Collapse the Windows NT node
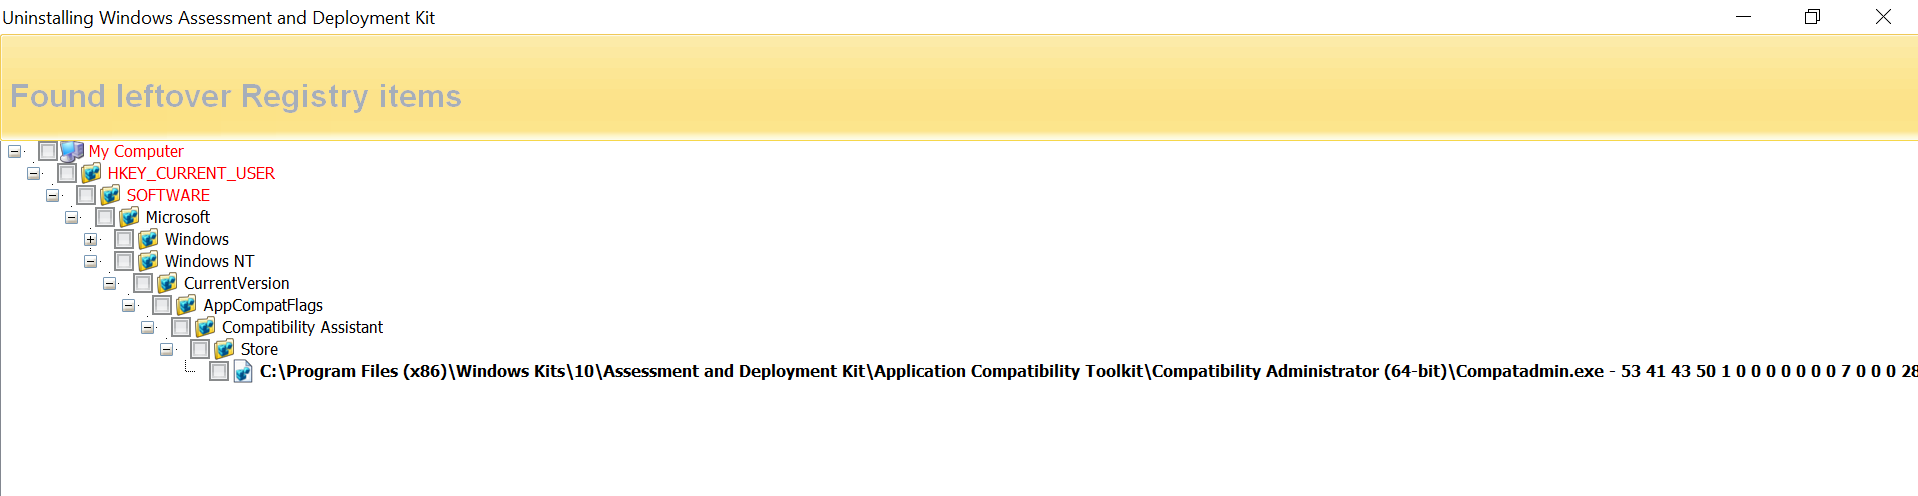1918x496 pixels. (x=90, y=261)
